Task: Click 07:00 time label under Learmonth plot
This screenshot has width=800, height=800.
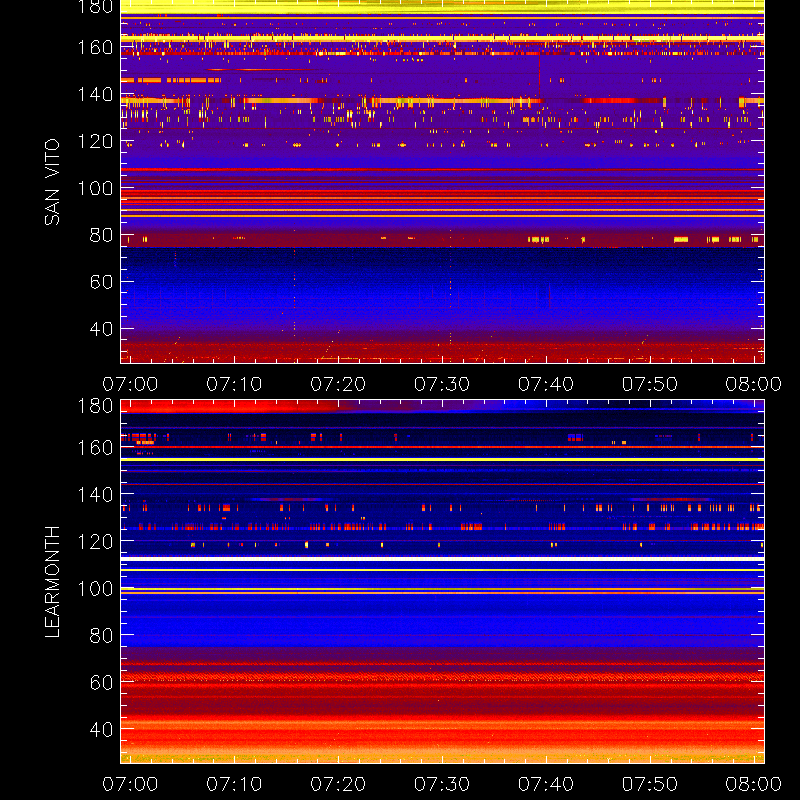Action: click(130, 784)
